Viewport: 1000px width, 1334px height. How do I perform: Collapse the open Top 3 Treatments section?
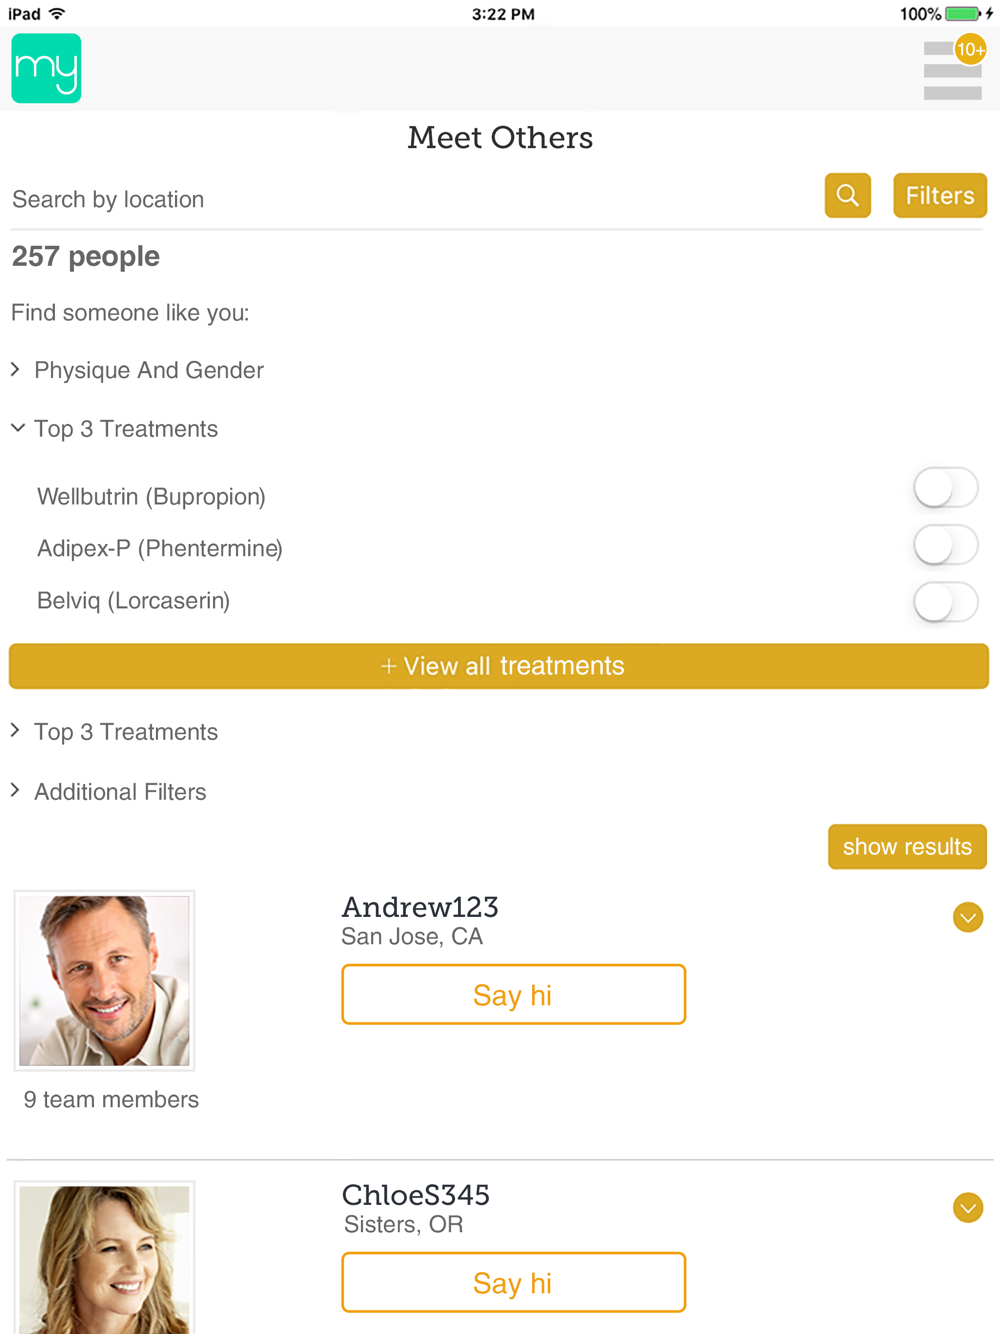pos(125,429)
